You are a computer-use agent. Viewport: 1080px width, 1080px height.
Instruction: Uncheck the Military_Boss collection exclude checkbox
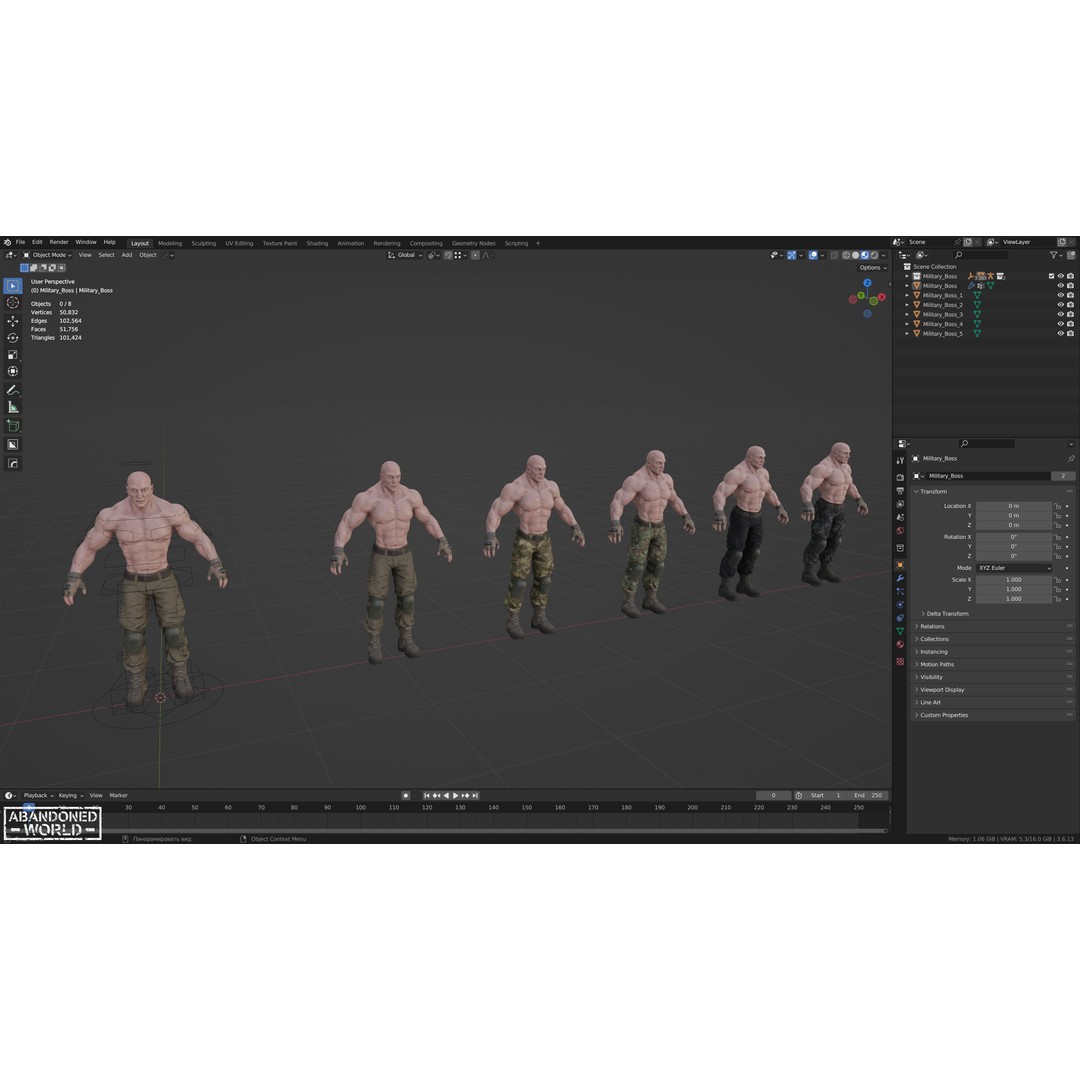click(x=1051, y=276)
